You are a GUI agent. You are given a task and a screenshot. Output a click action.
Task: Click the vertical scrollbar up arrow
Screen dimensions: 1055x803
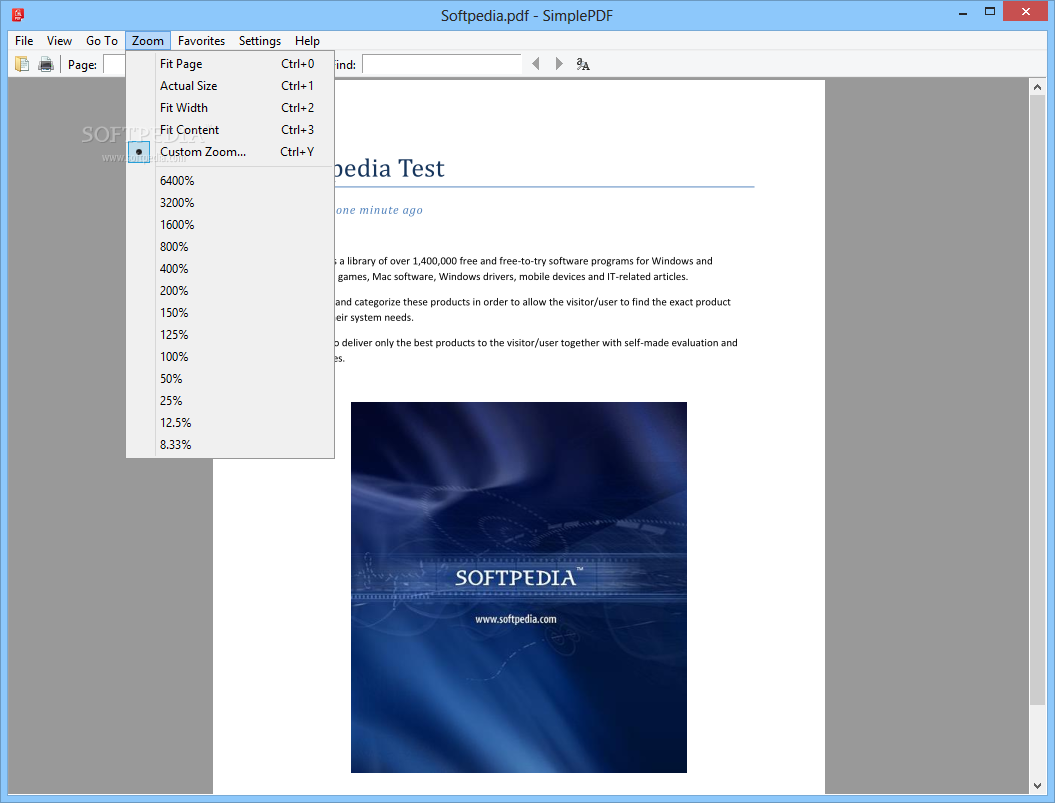click(x=1037, y=87)
